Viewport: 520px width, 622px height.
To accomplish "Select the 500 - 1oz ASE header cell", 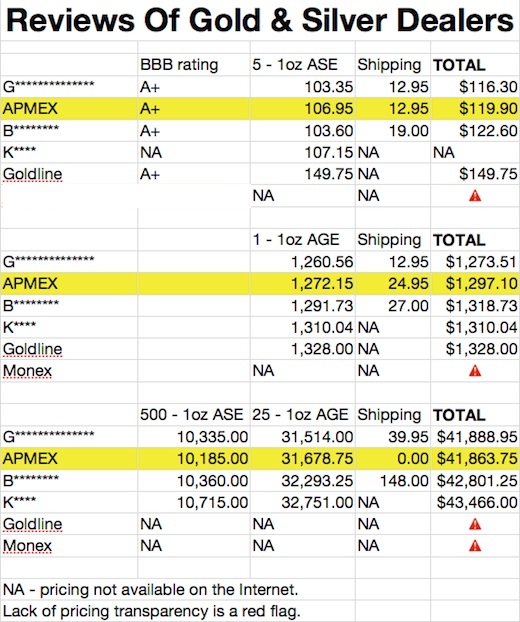I will (194, 415).
